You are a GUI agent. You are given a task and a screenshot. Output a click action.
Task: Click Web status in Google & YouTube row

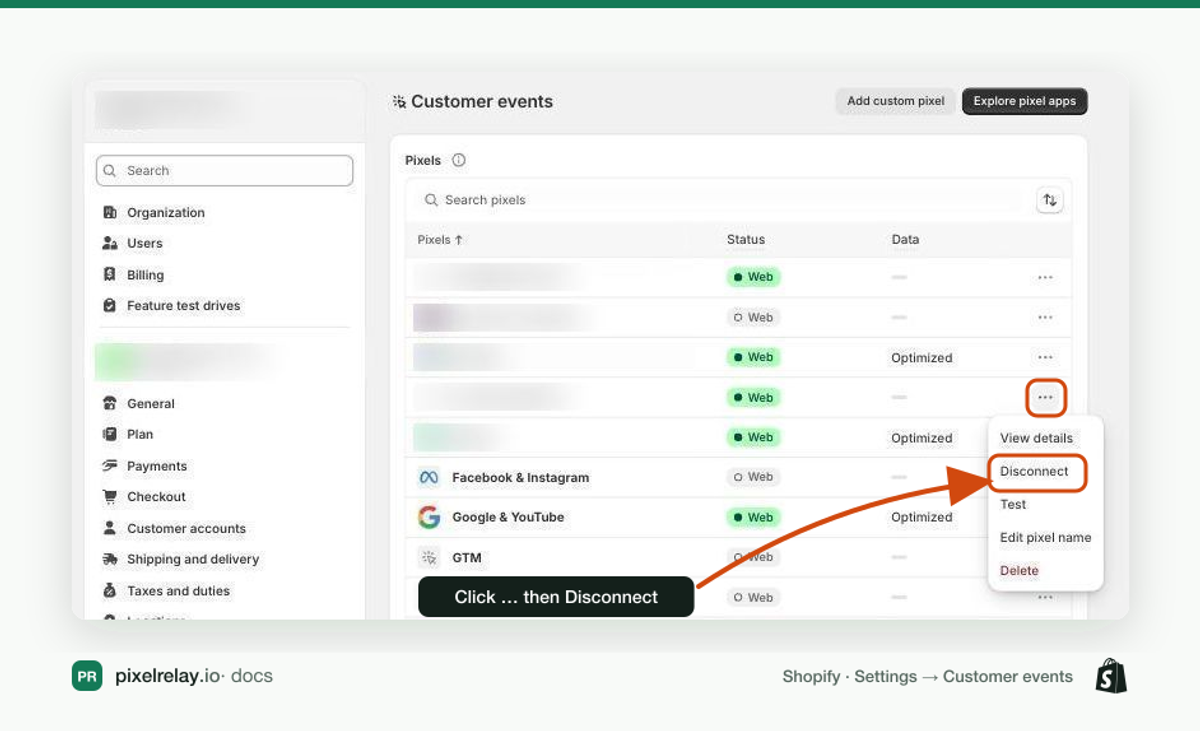pos(753,517)
